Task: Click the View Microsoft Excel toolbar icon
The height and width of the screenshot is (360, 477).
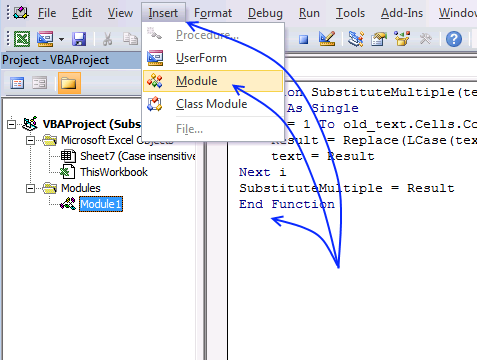Action: click(22, 39)
